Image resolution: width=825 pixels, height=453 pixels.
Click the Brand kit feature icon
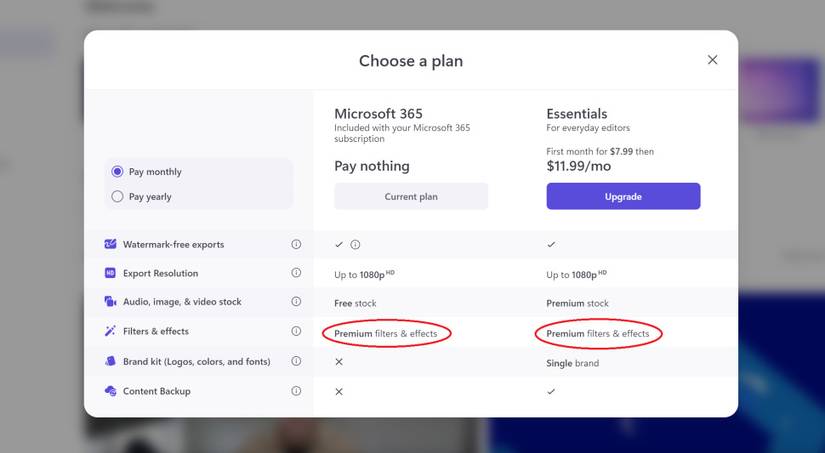(110, 361)
